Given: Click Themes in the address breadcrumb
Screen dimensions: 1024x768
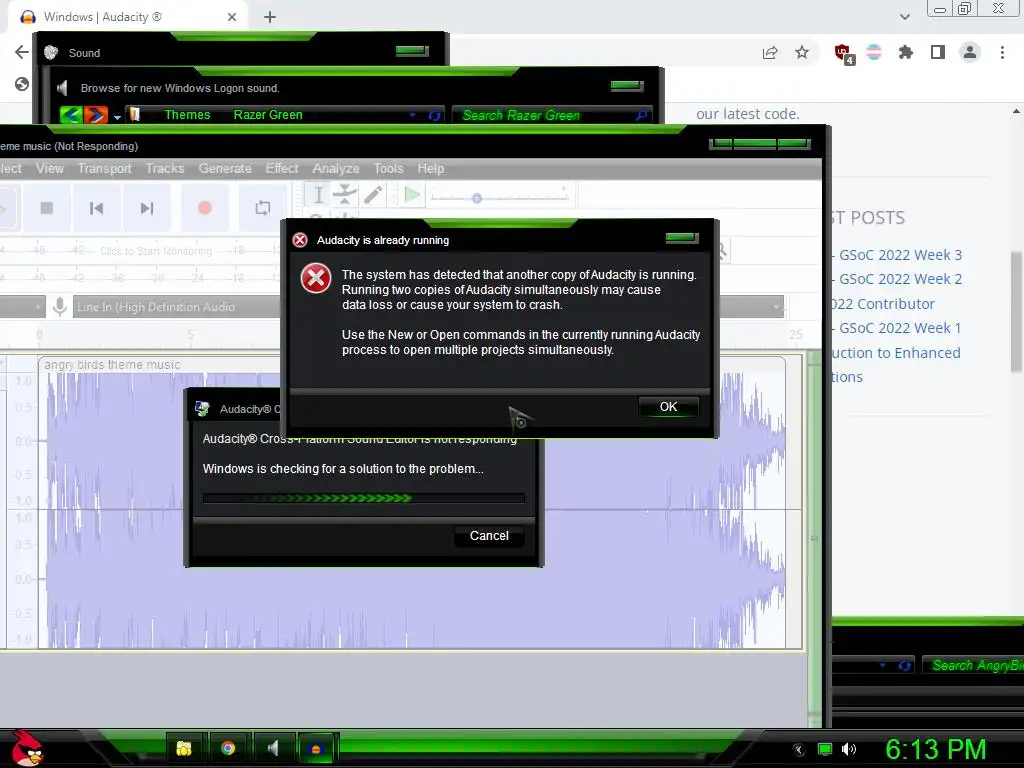Looking at the screenshot, I should pyautogui.click(x=187, y=115).
